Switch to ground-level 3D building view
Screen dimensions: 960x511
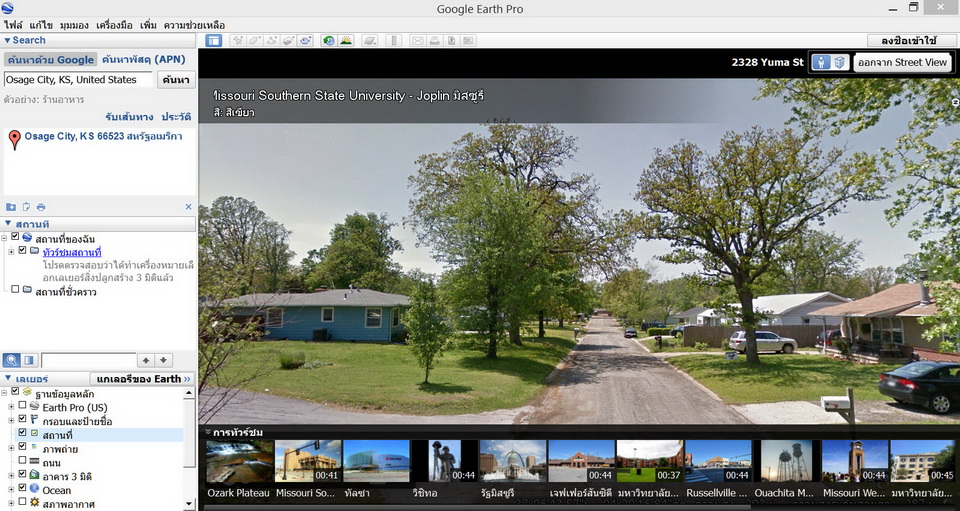click(x=840, y=62)
